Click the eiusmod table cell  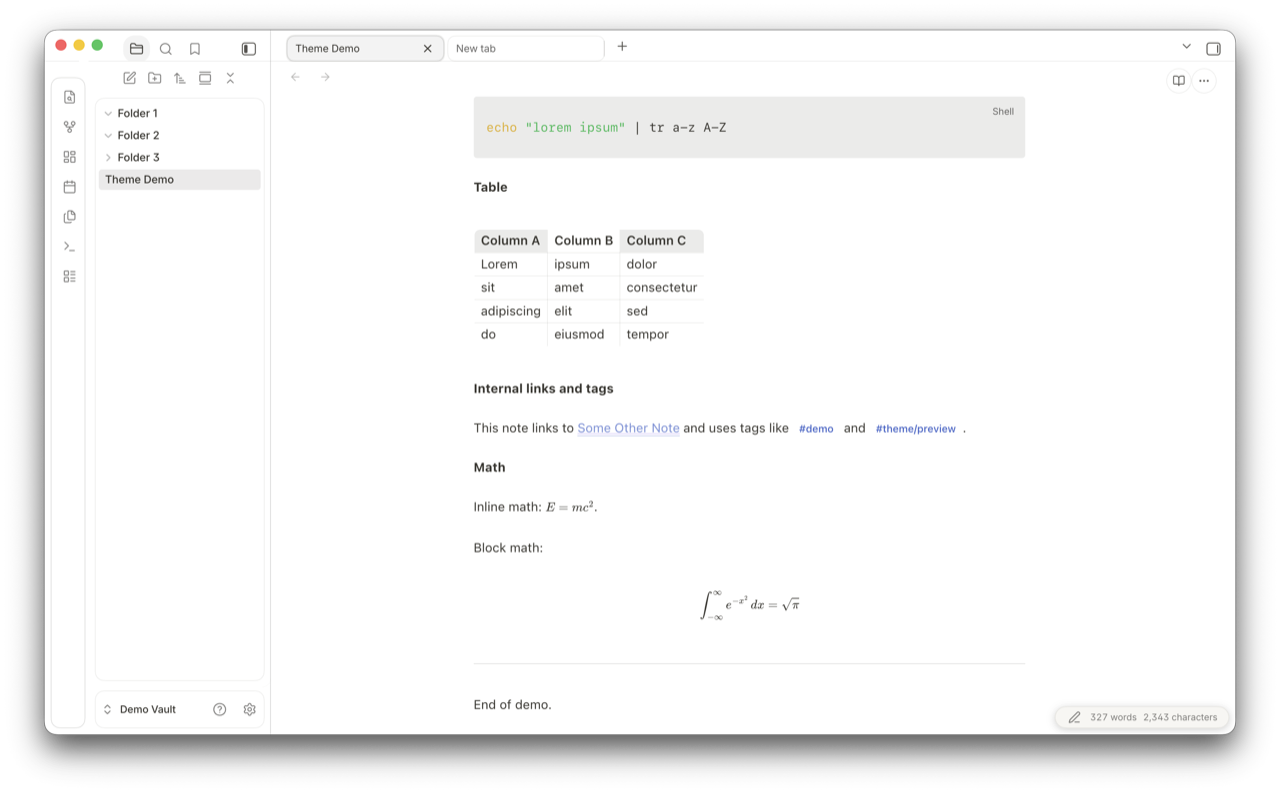[584, 334]
